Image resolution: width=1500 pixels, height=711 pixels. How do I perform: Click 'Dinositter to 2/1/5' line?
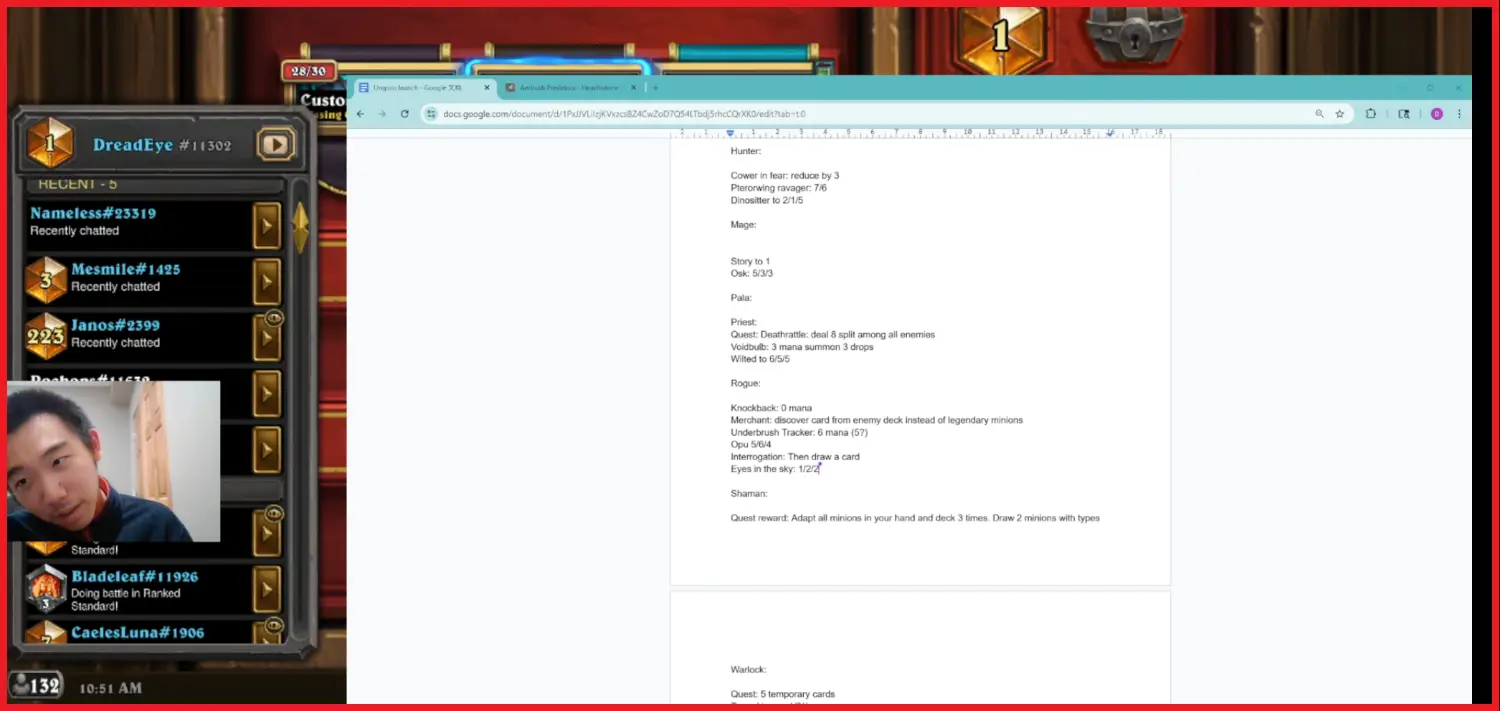coord(767,200)
